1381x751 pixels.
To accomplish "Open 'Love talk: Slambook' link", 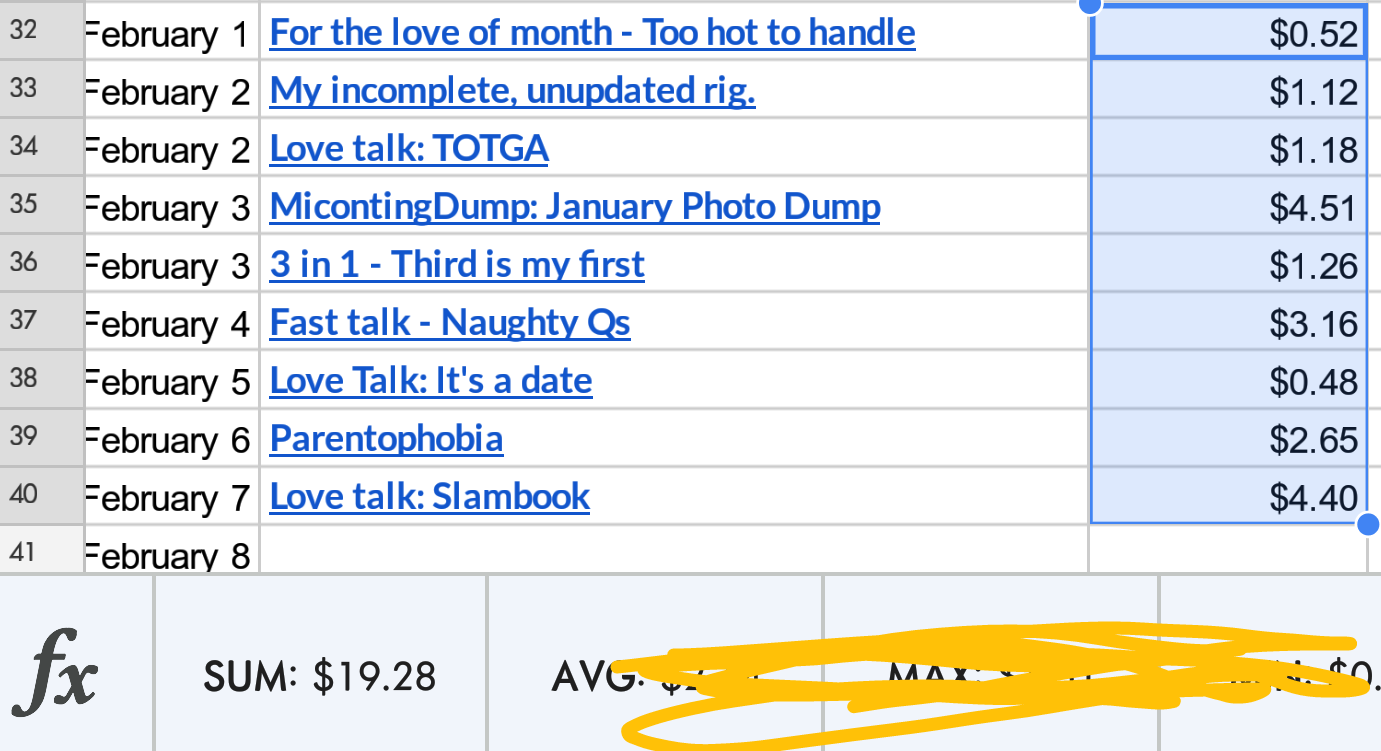I will pos(430,497).
